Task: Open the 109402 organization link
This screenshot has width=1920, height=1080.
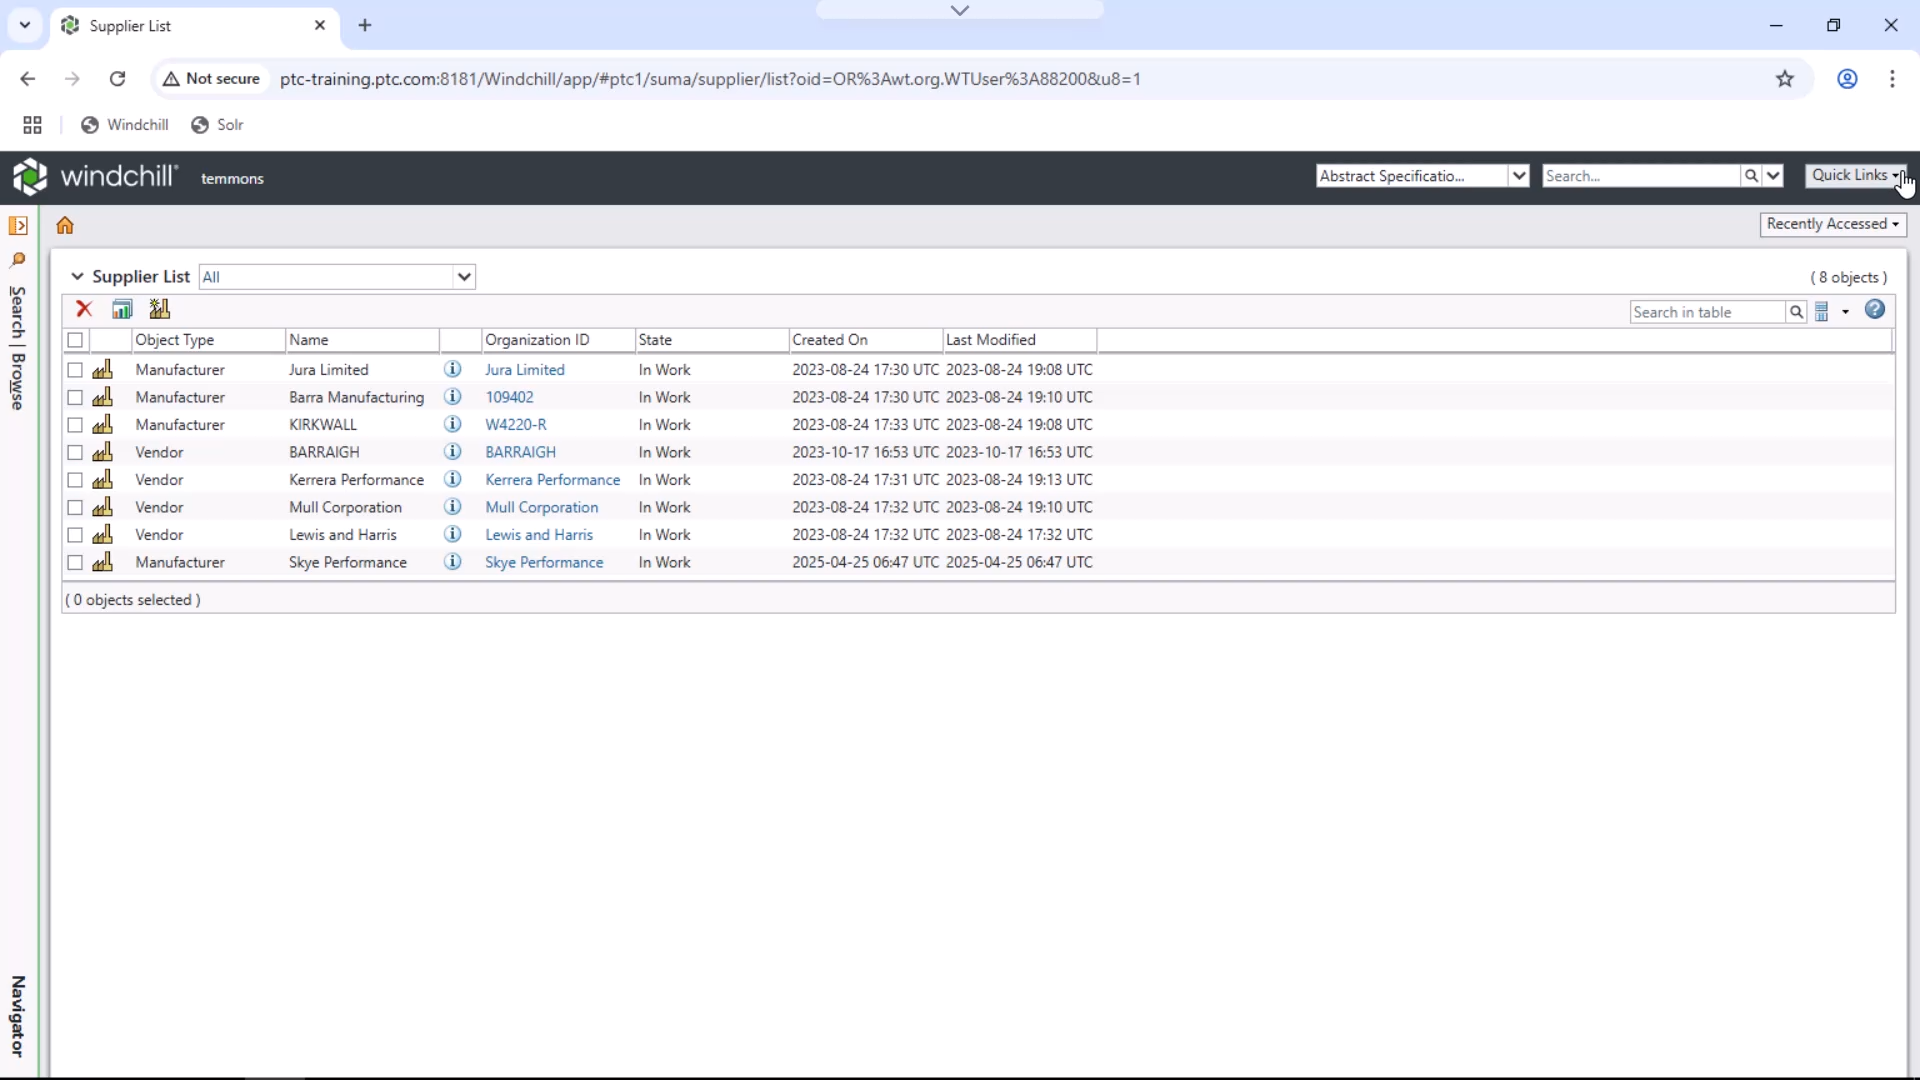Action: 509,397
